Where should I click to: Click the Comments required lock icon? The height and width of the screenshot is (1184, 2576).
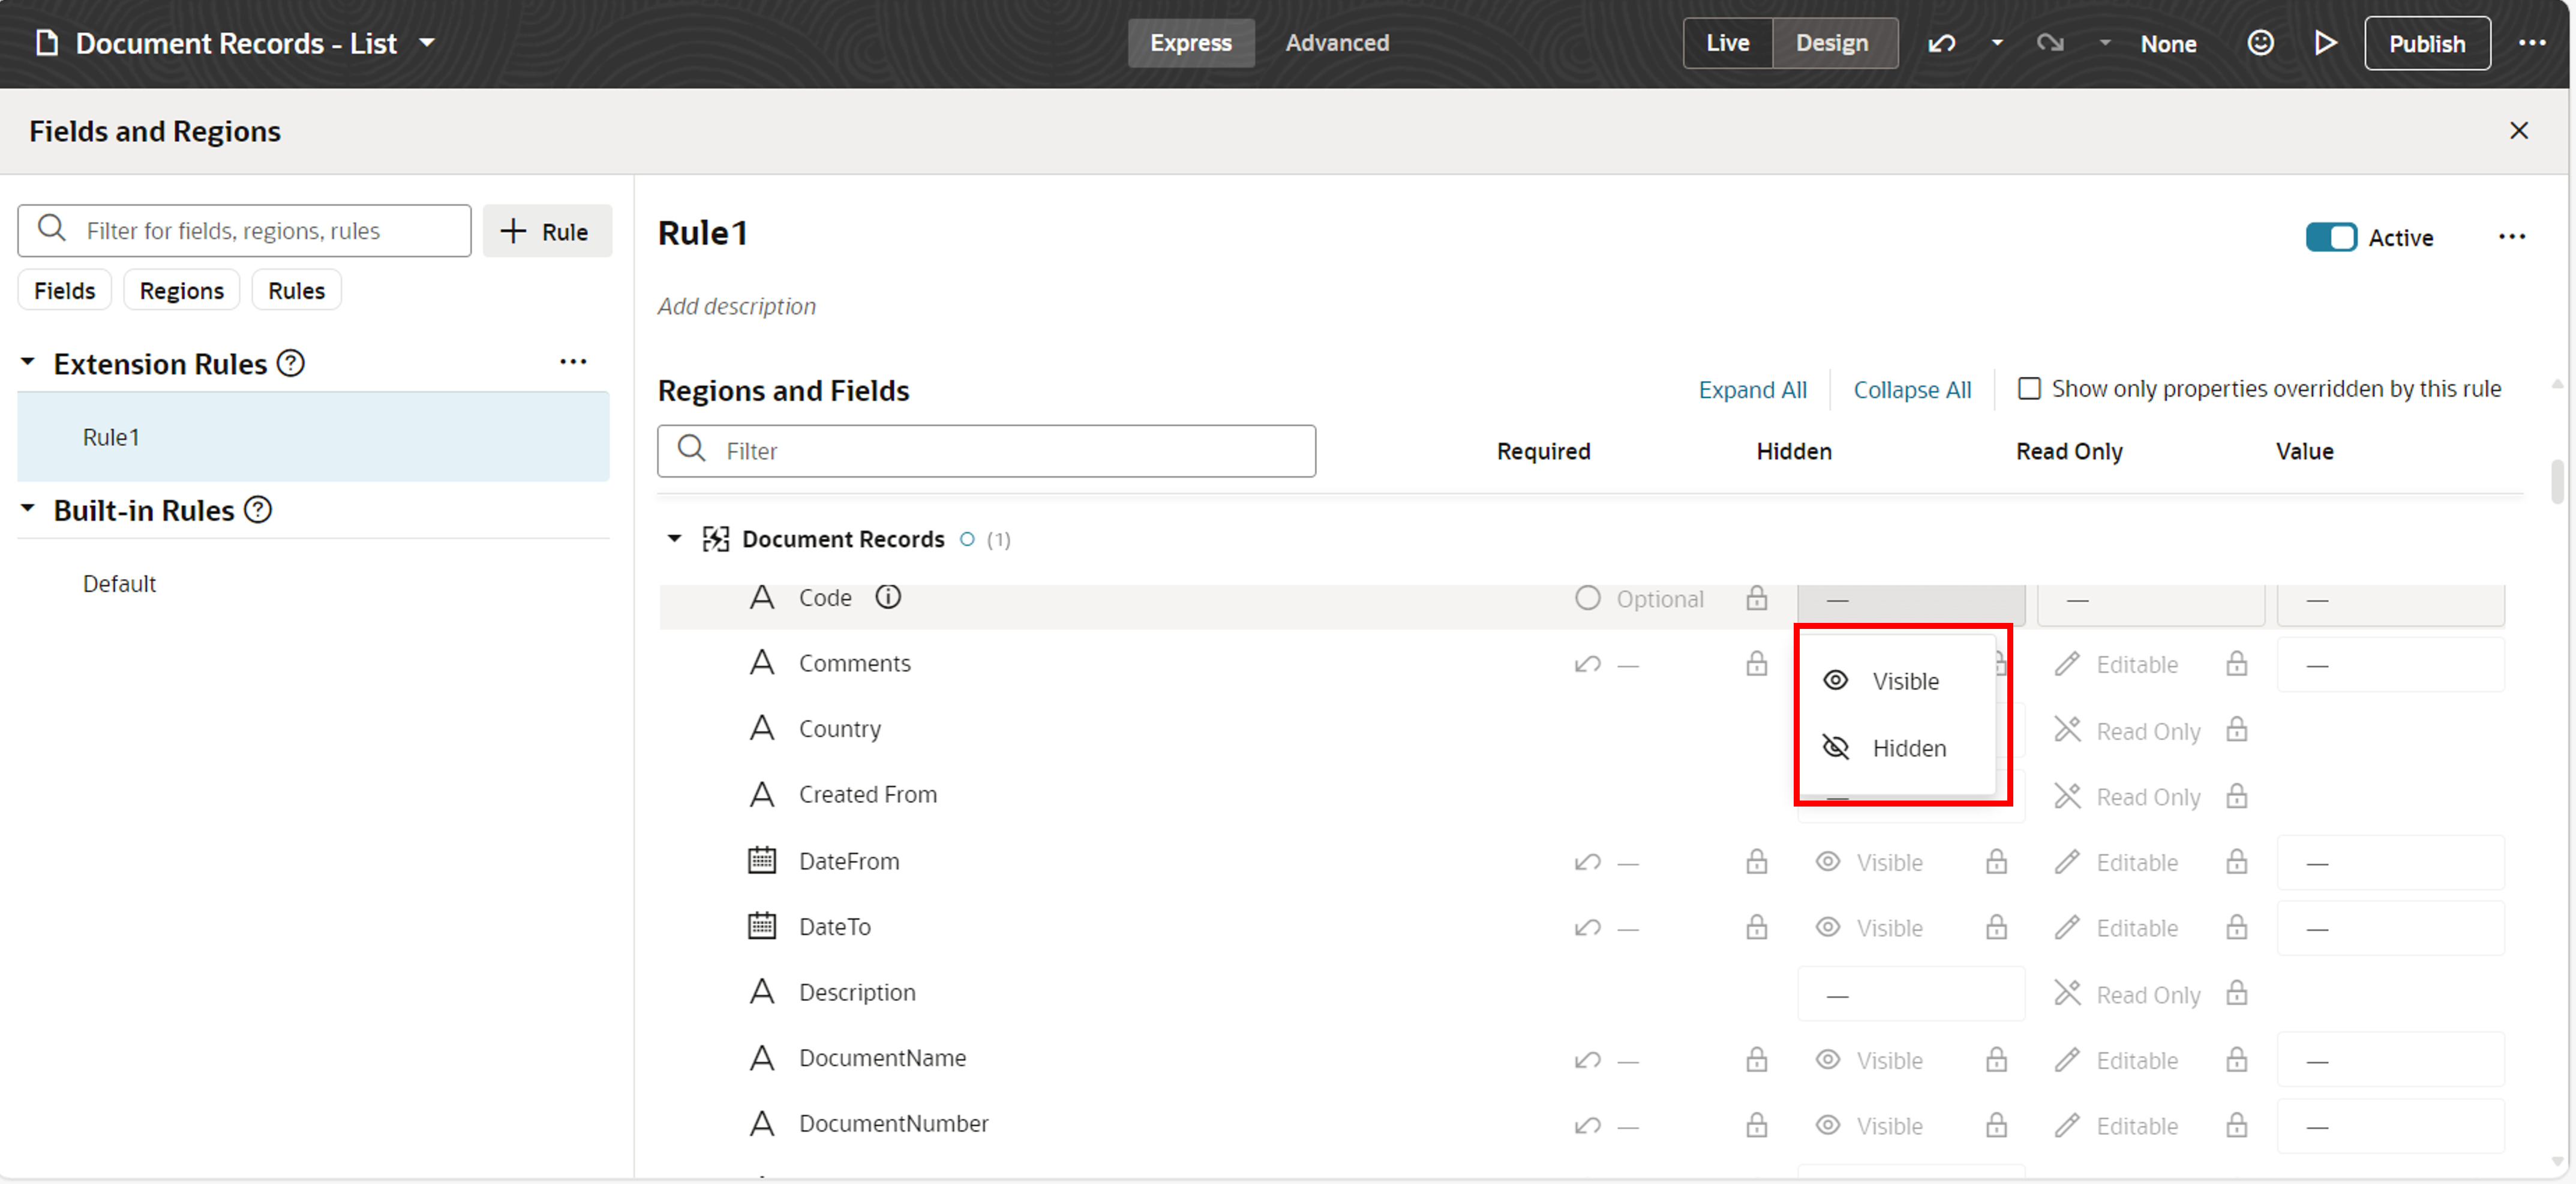(x=1757, y=664)
